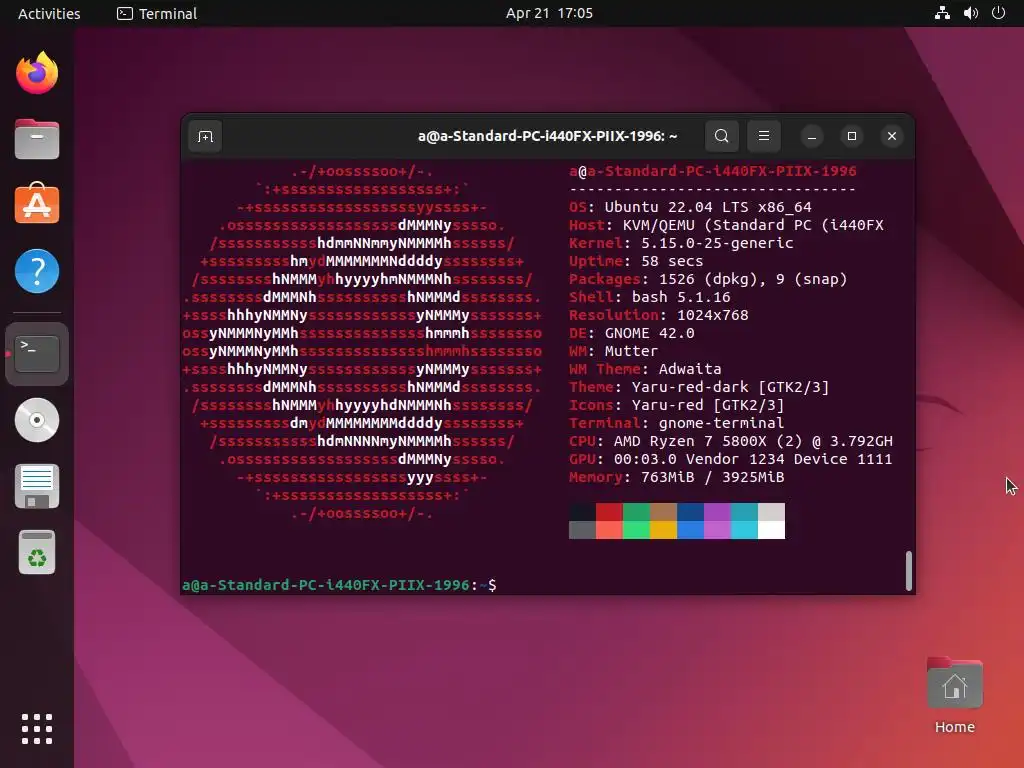Show Applications grid
Screen dimensions: 1024x768
tap(37, 729)
